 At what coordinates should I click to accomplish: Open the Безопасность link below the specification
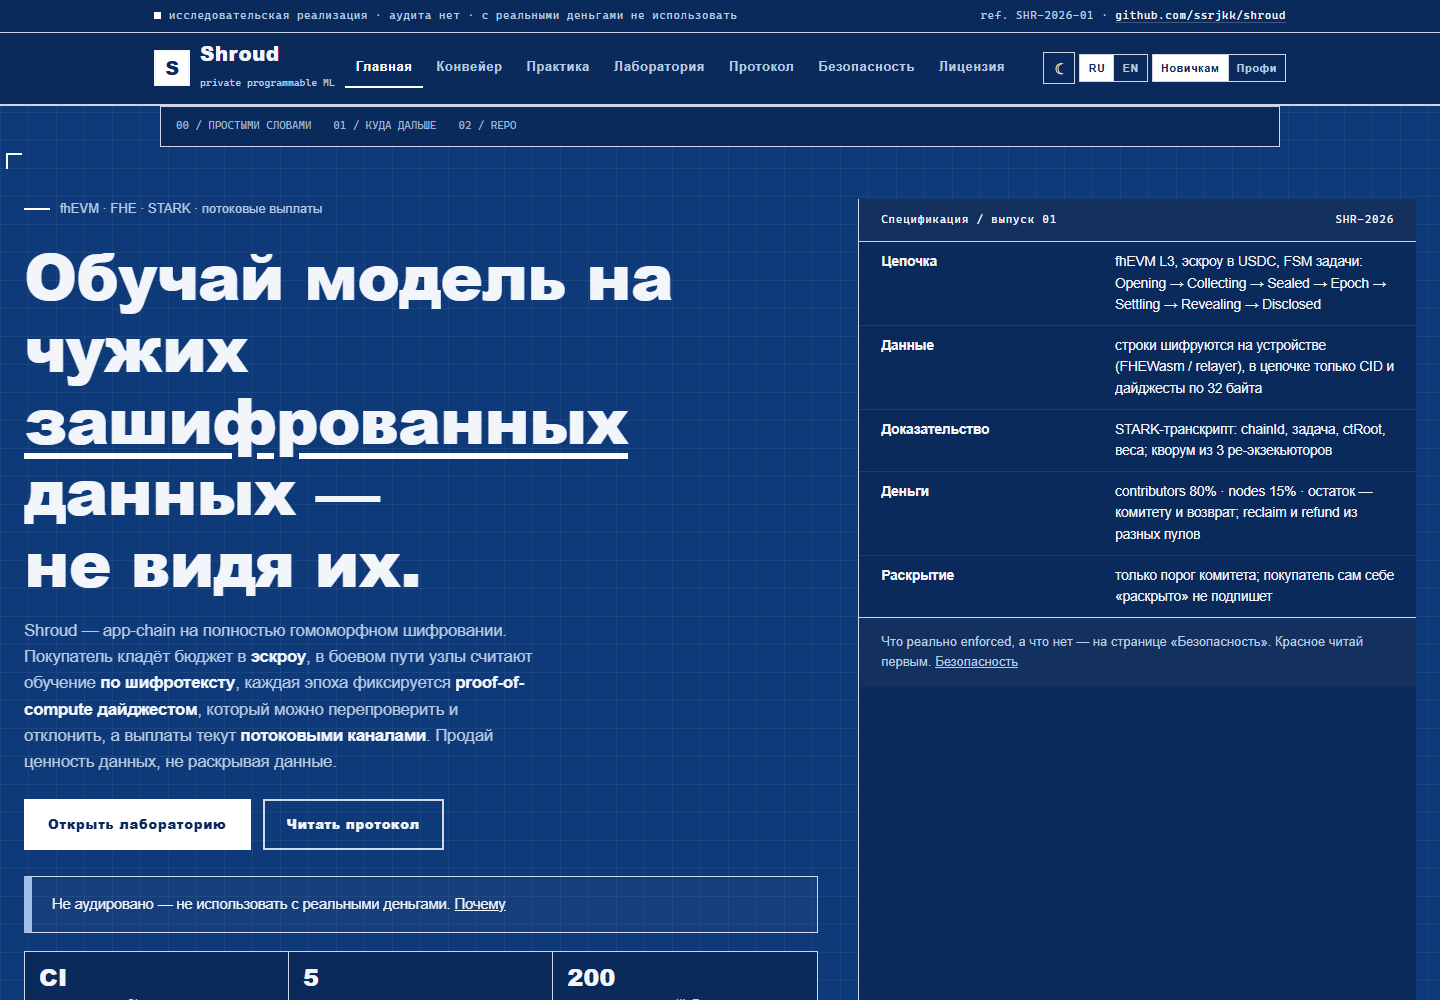pos(976,662)
